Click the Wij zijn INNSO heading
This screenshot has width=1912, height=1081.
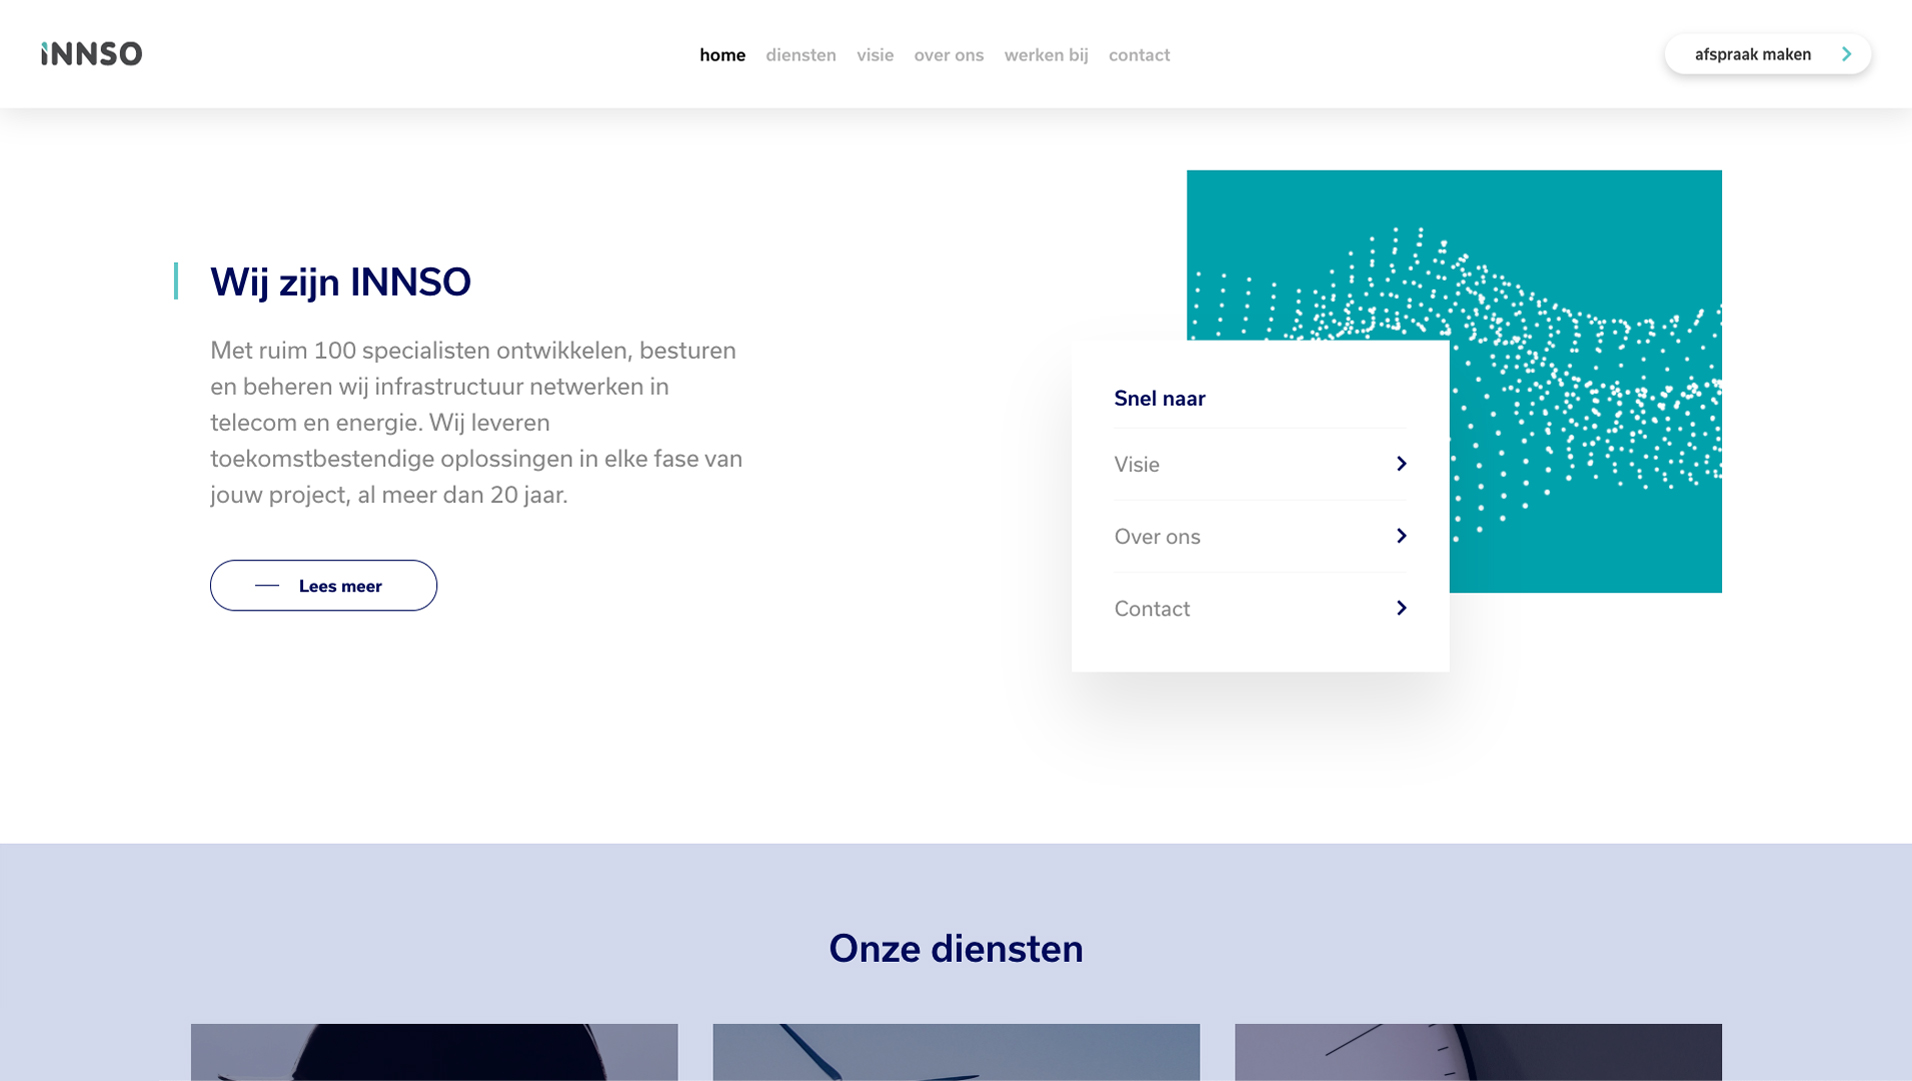point(340,282)
